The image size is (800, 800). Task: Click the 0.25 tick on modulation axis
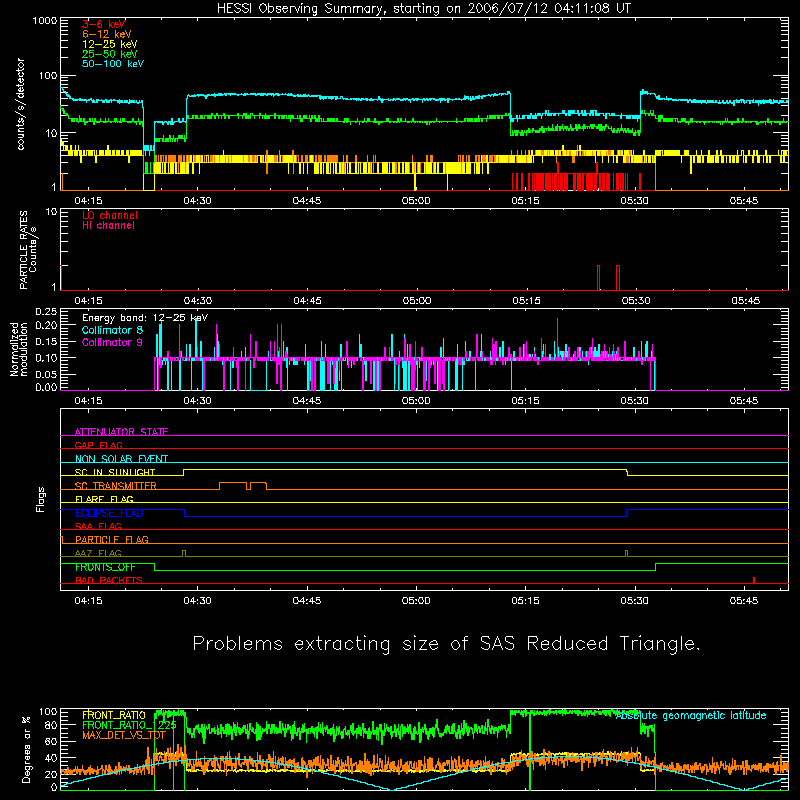pos(46,311)
